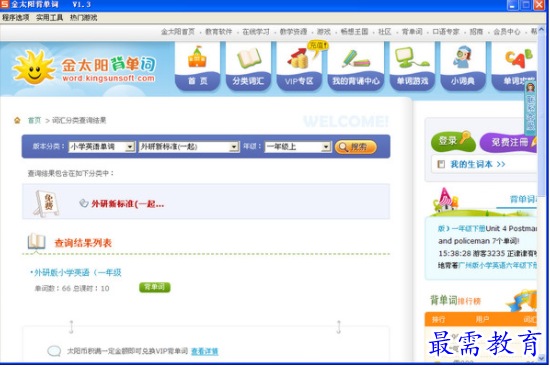
Task: Click 教育软件 in top navigation
Action: [219, 32]
